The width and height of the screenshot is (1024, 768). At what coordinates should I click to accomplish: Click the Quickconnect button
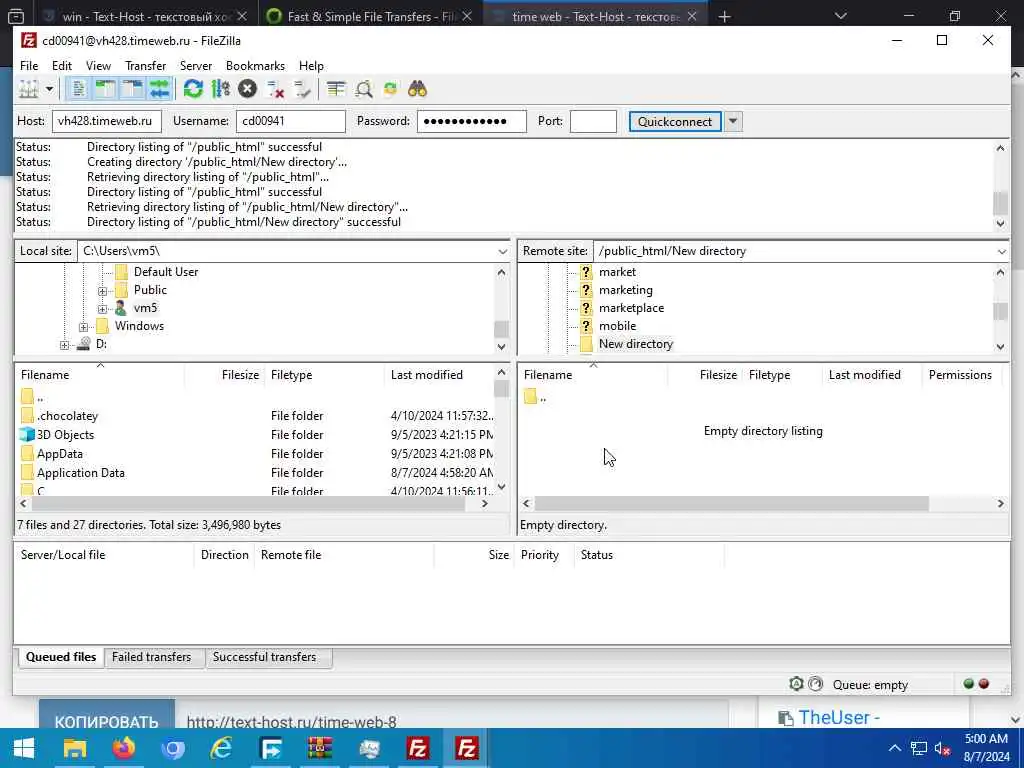[675, 121]
